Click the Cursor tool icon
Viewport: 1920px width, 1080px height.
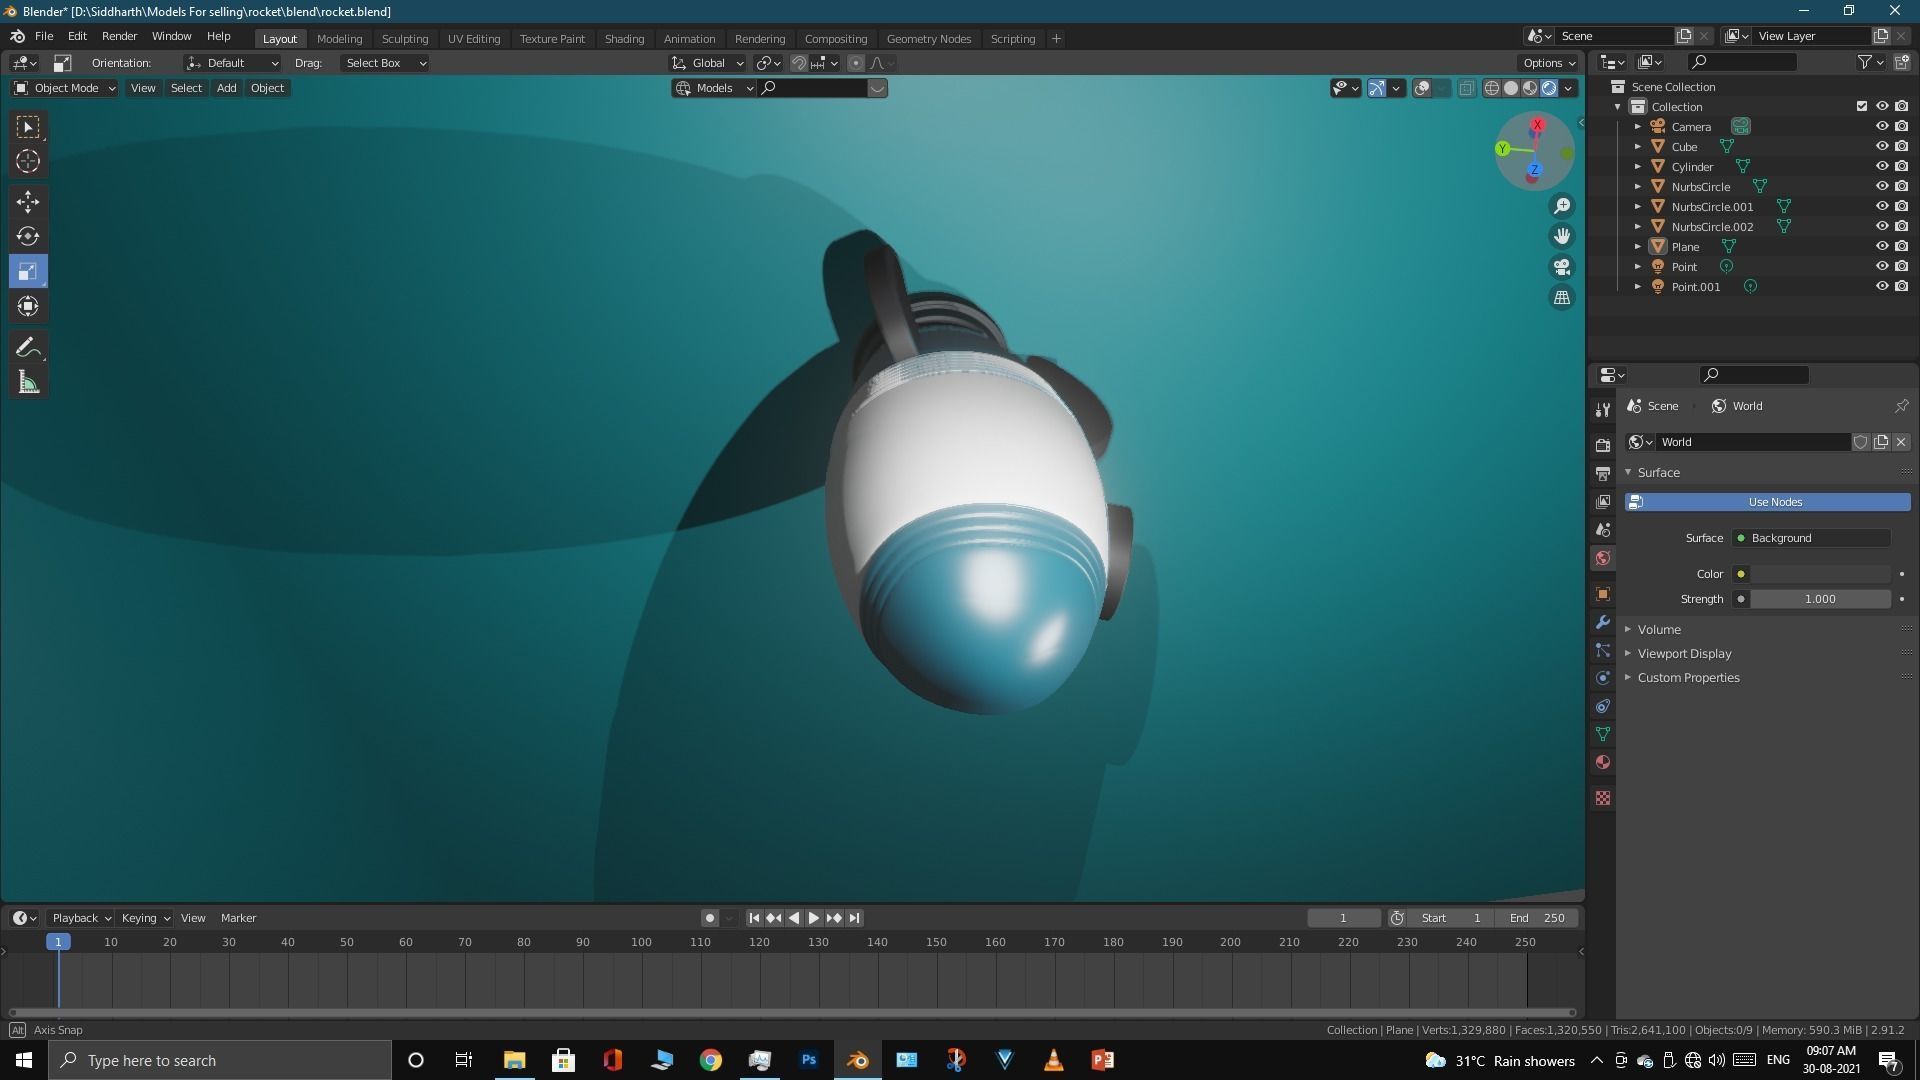pyautogui.click(x=27, y=161)
